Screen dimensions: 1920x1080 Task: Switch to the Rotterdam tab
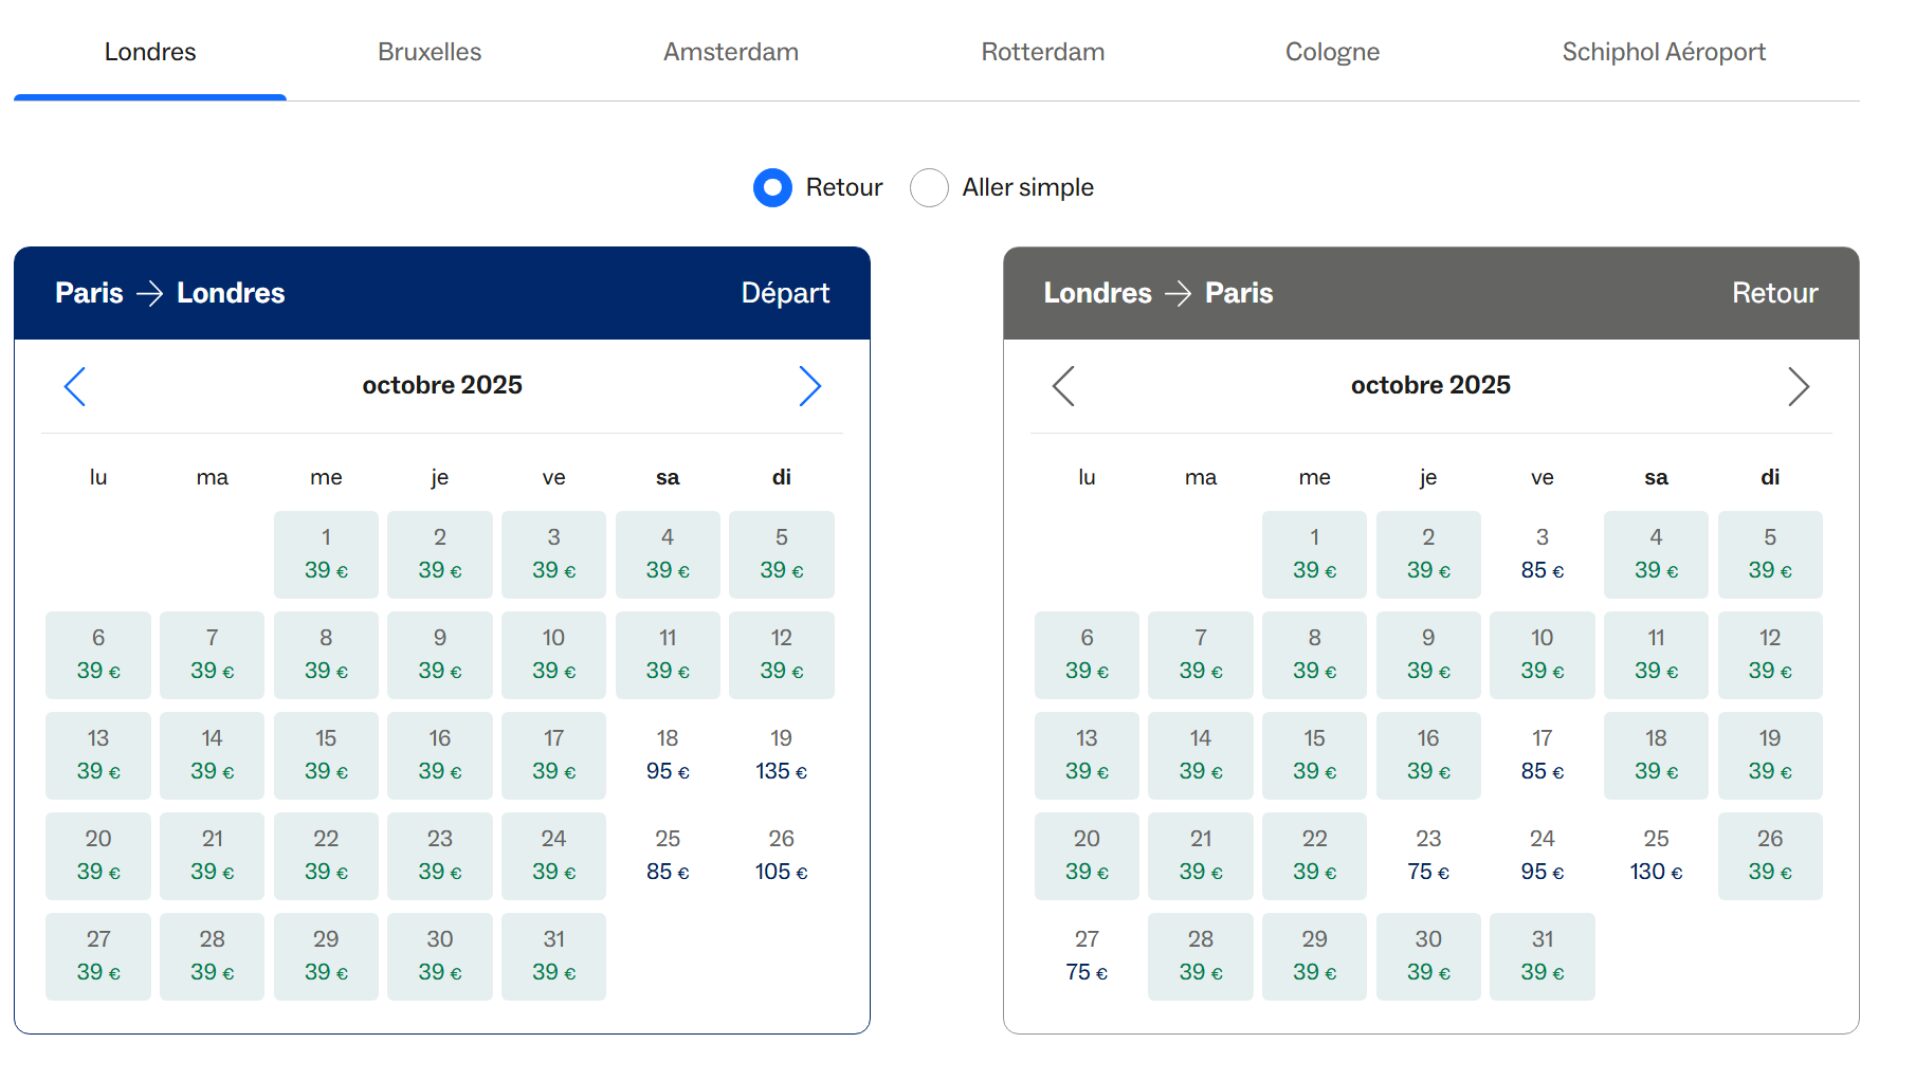1043,52
